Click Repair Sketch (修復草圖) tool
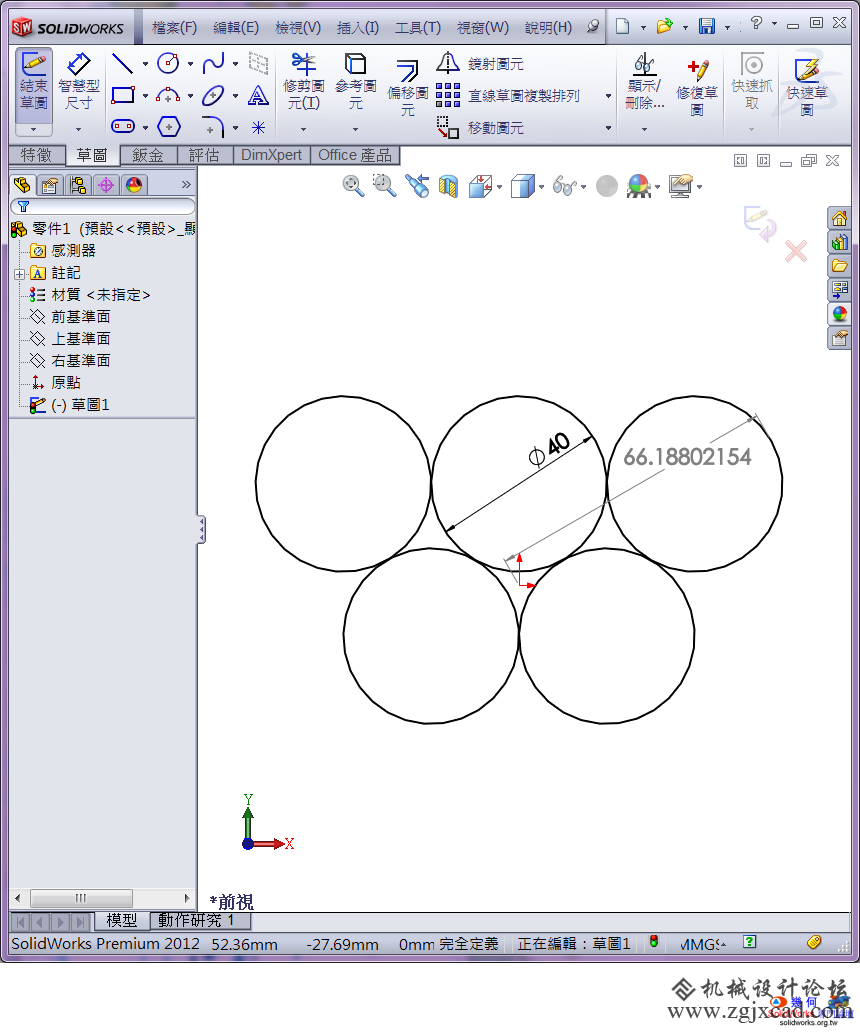 (x=697, y=88)
